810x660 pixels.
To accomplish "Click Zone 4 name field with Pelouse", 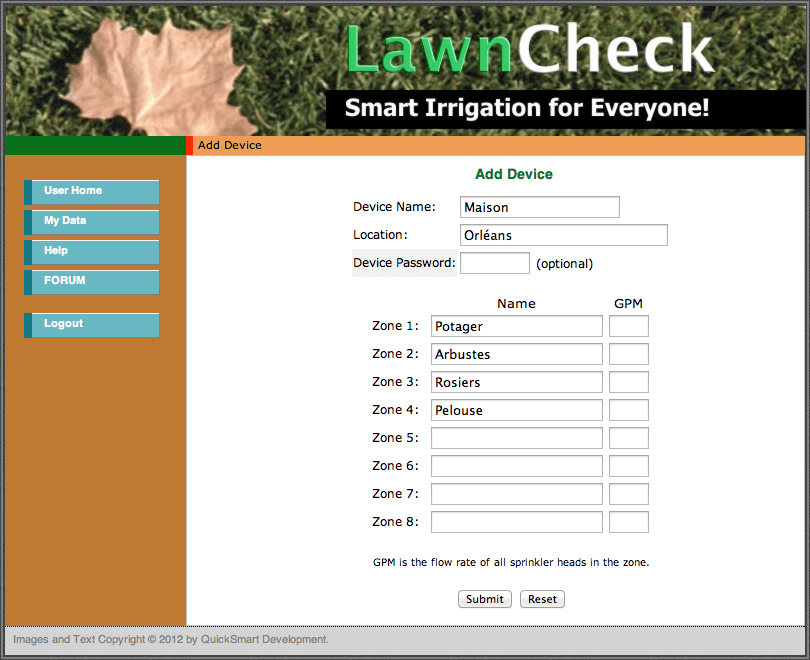I will coord(517,410).
